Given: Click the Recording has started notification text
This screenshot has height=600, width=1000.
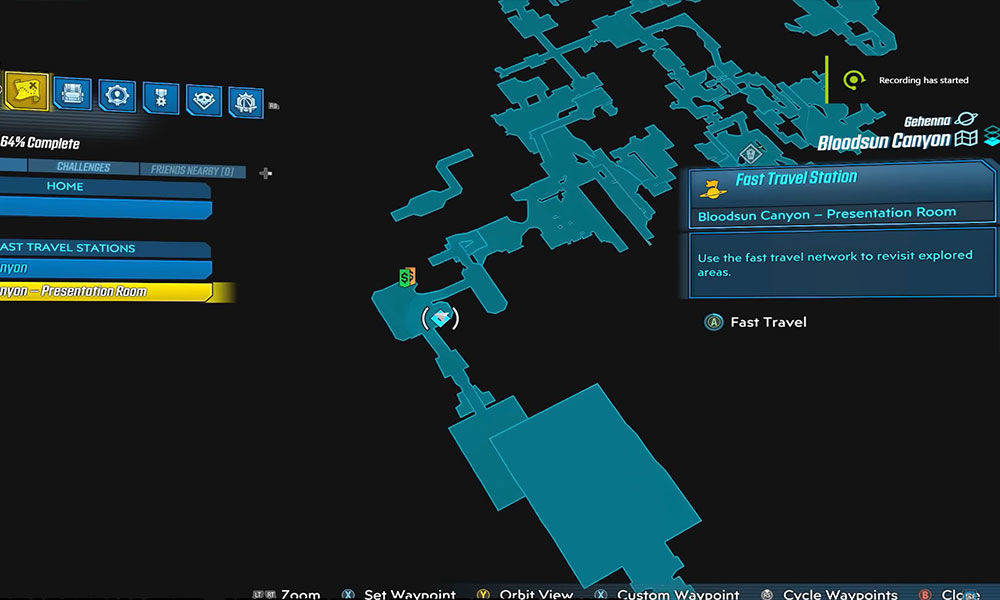Looking at the screenshot, I should tap(923, 80).
